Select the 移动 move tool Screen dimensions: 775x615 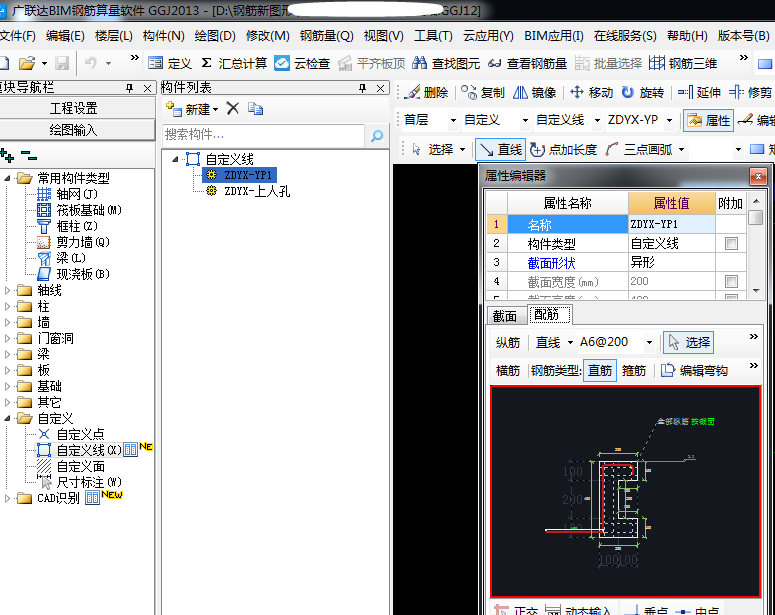point(591,92)
